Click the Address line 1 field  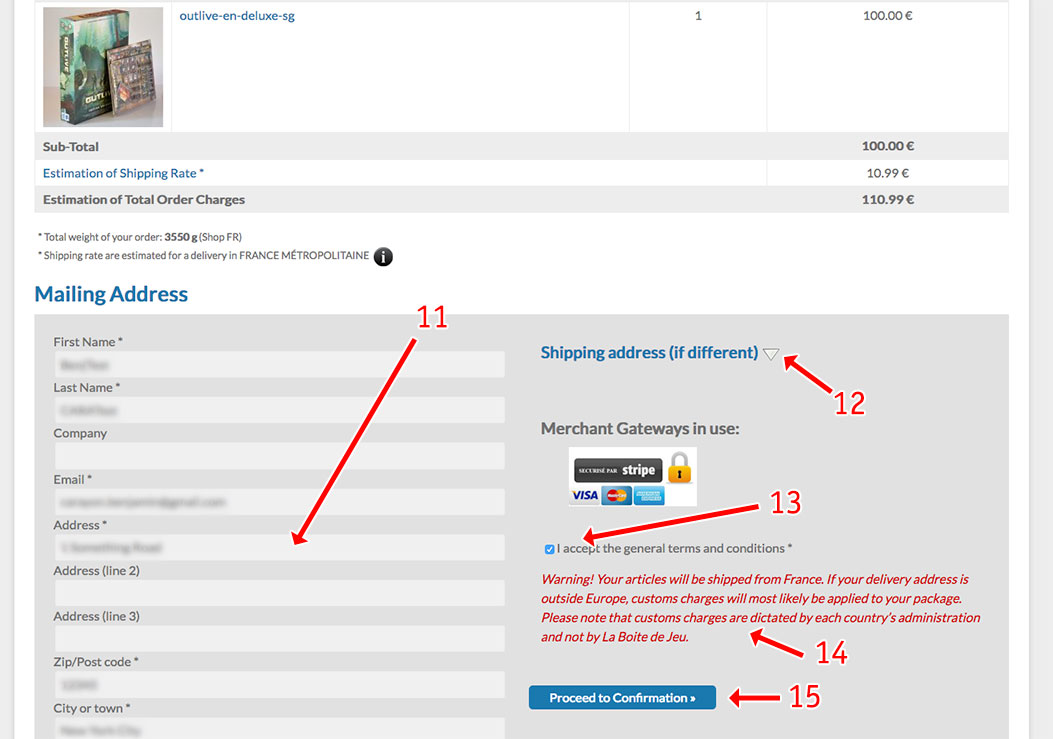click(279, 547)
